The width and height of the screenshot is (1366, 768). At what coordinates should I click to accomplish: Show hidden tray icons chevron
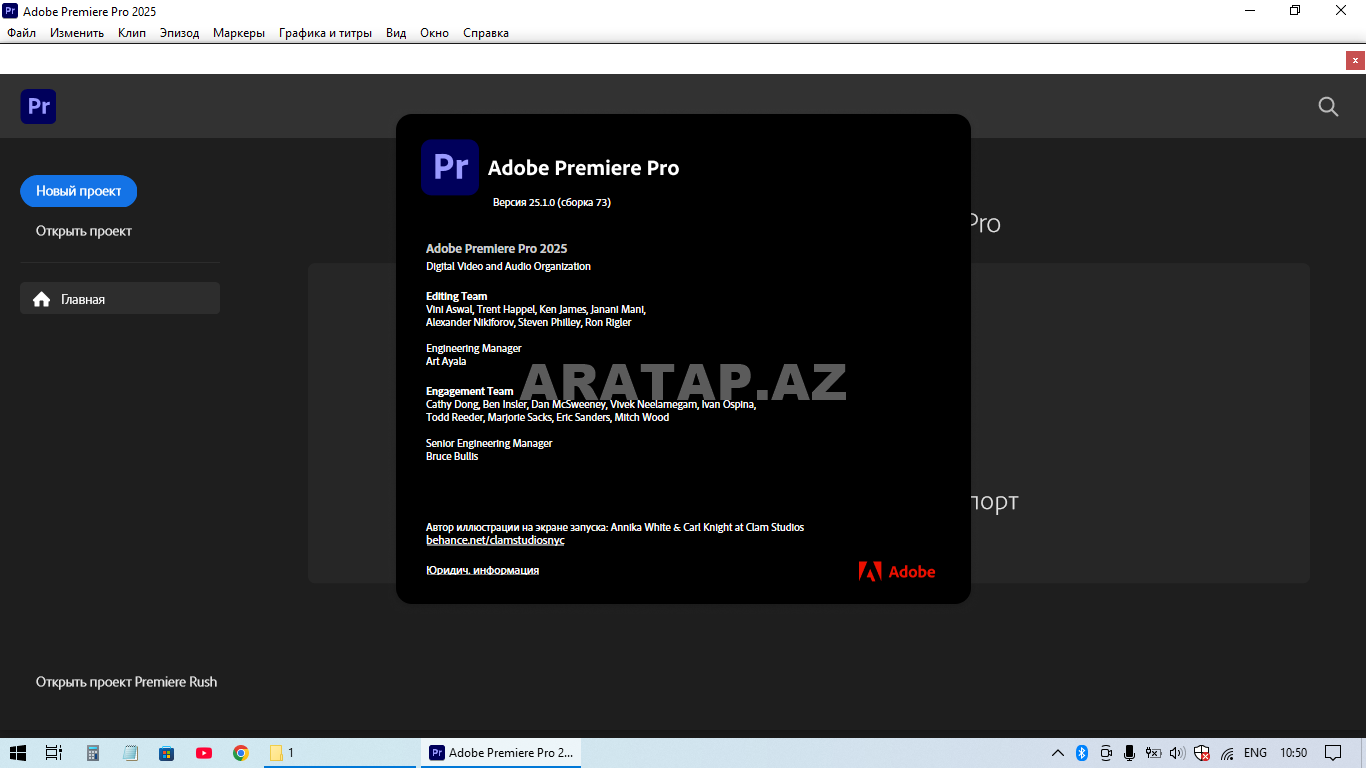coord(1058,753)
